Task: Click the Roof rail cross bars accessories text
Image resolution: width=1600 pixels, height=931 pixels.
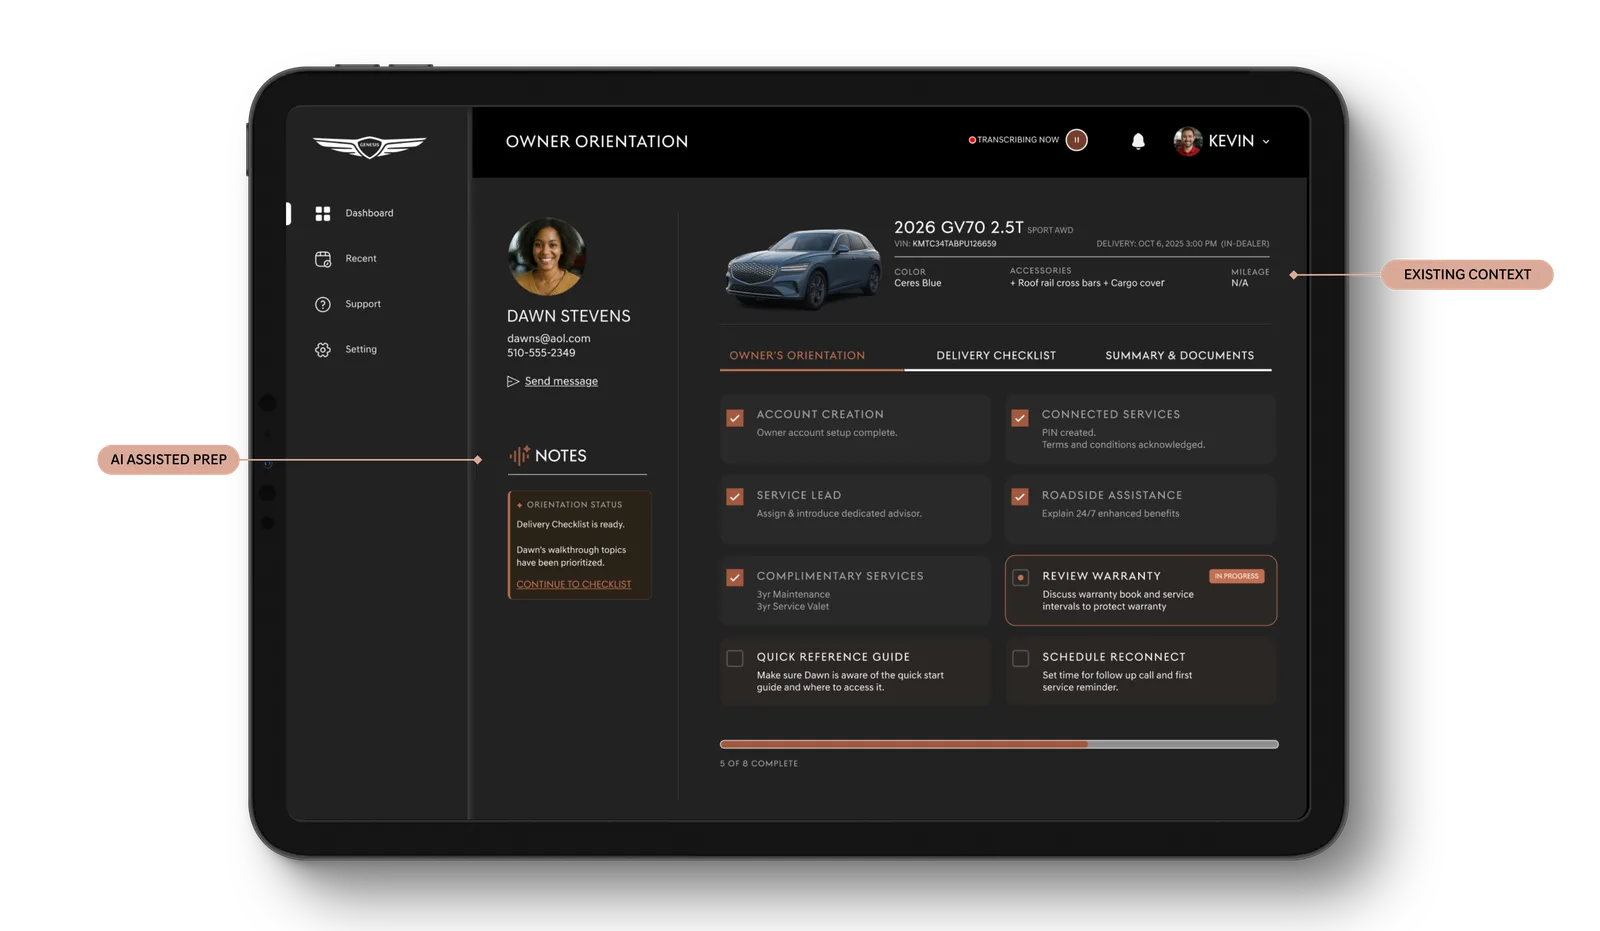Action: (1087, 284)
